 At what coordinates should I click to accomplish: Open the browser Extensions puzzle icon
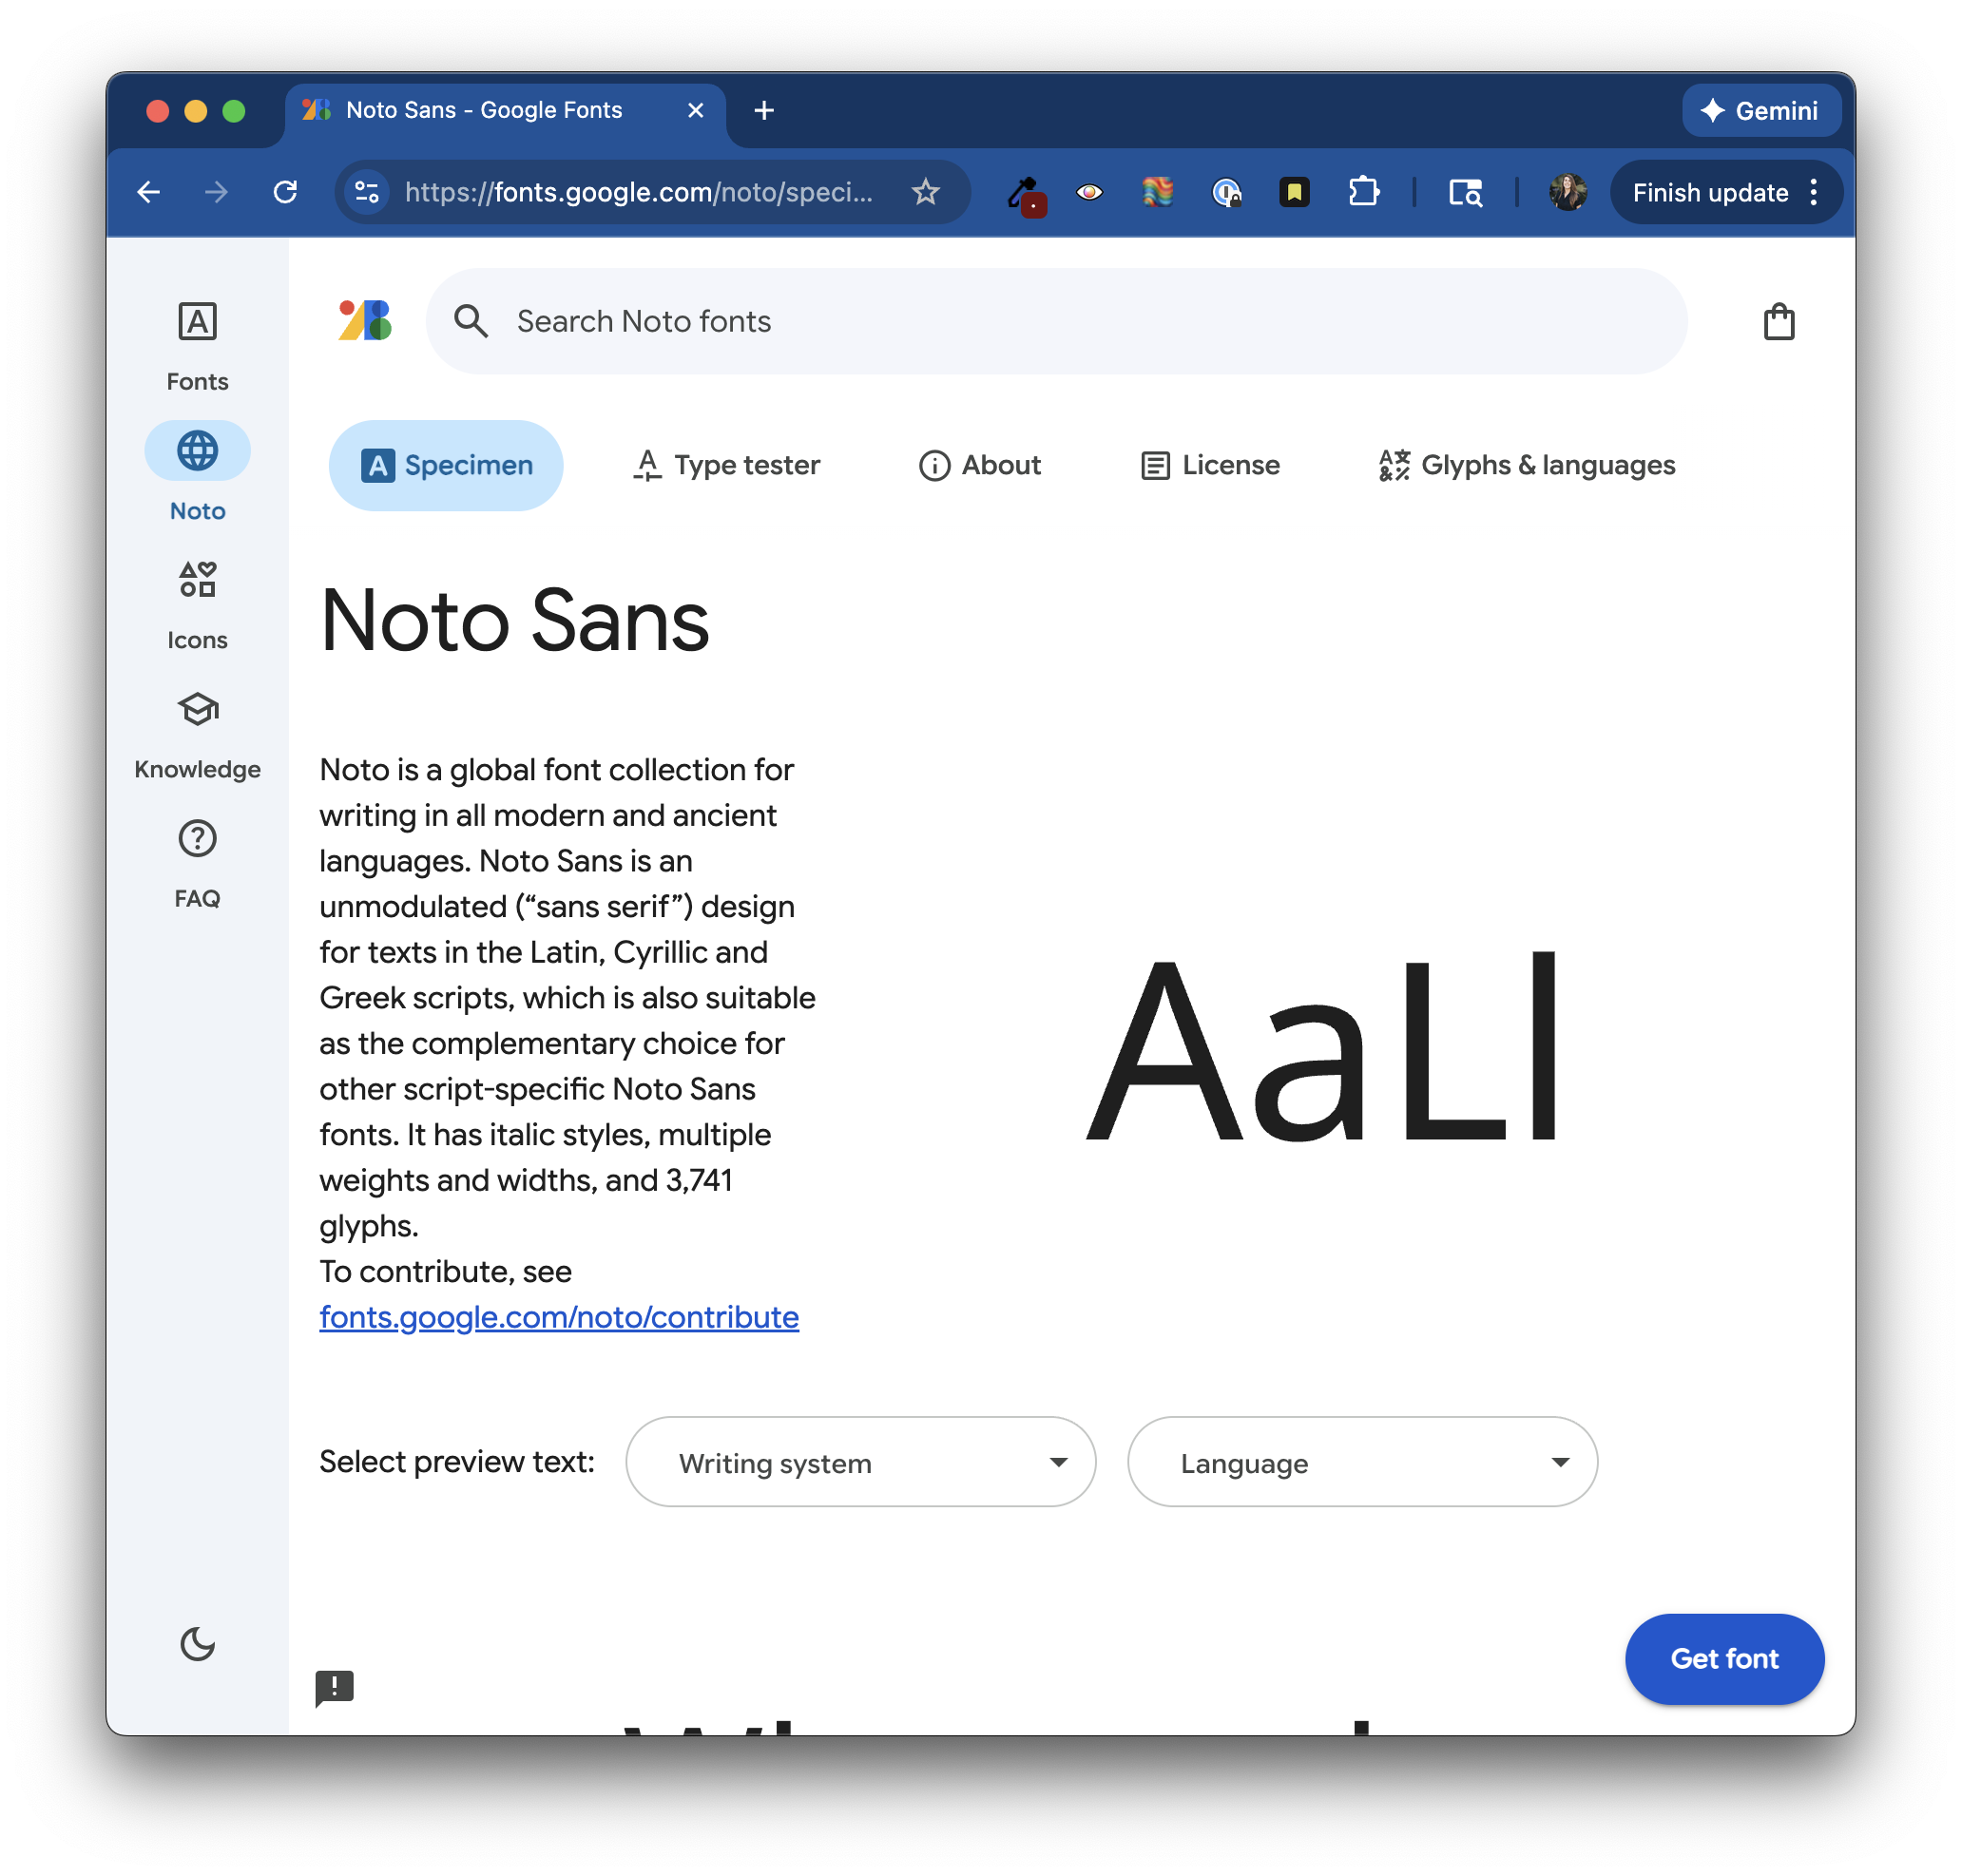coord(1363,192)
